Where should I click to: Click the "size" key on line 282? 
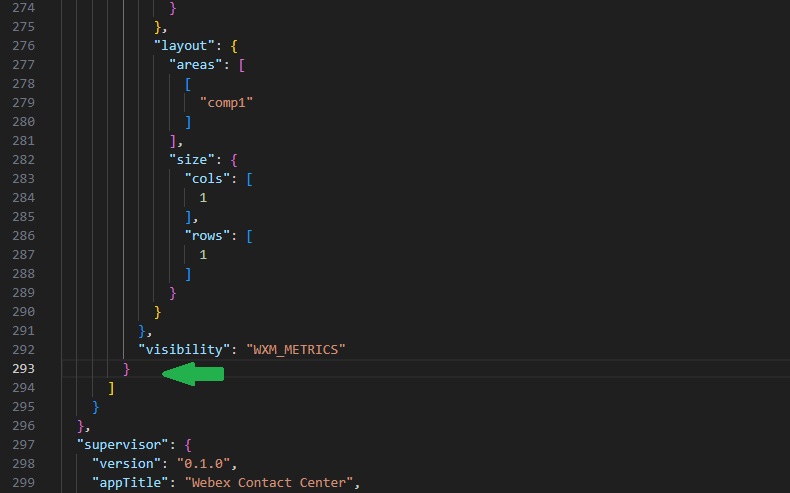(191, 160)
